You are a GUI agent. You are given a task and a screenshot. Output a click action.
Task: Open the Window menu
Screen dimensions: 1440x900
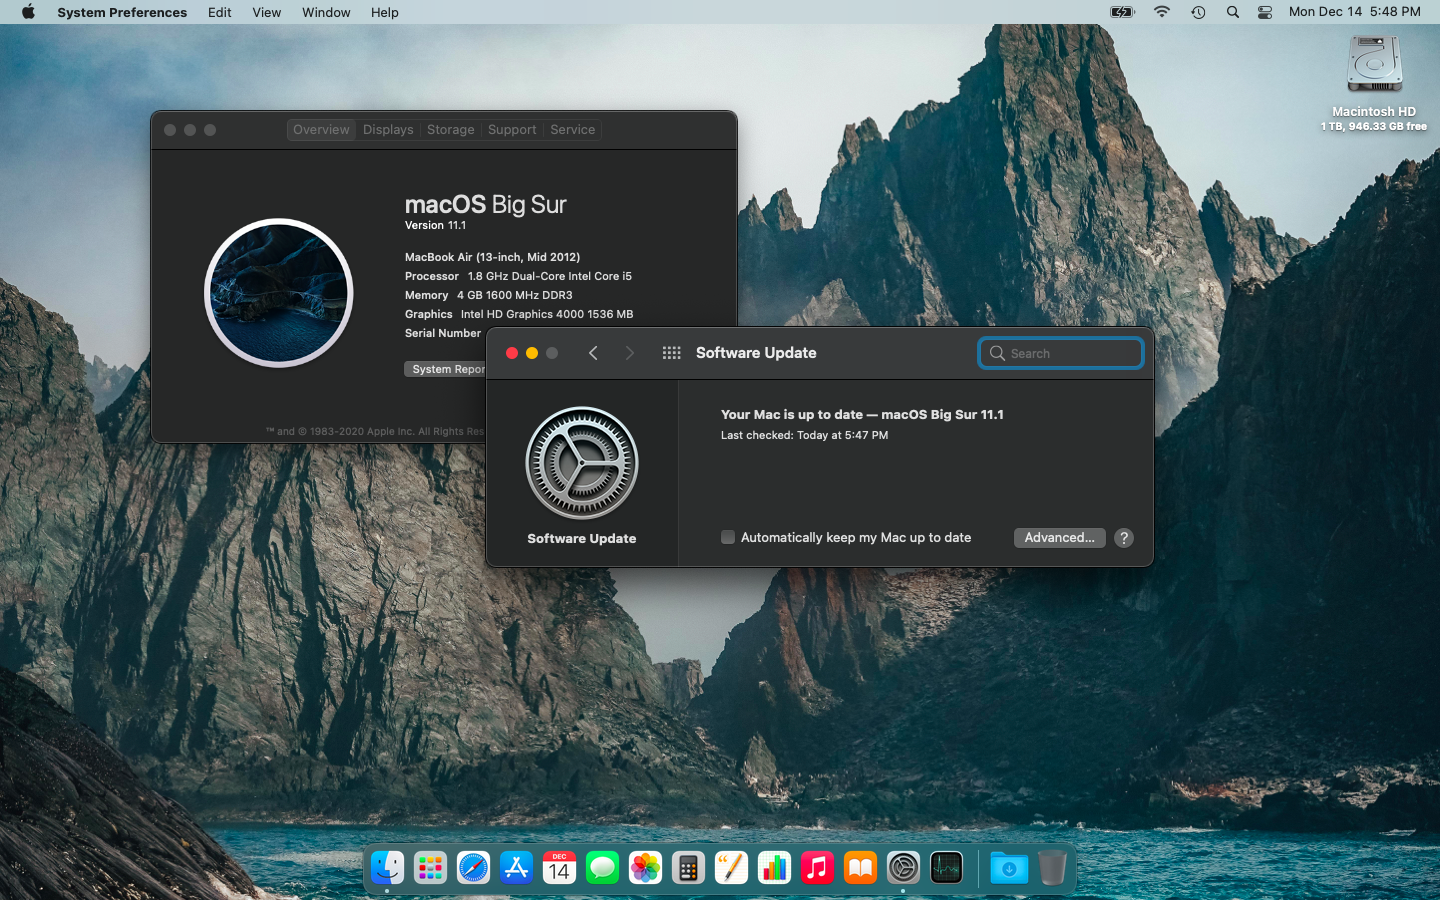(326, 12)
